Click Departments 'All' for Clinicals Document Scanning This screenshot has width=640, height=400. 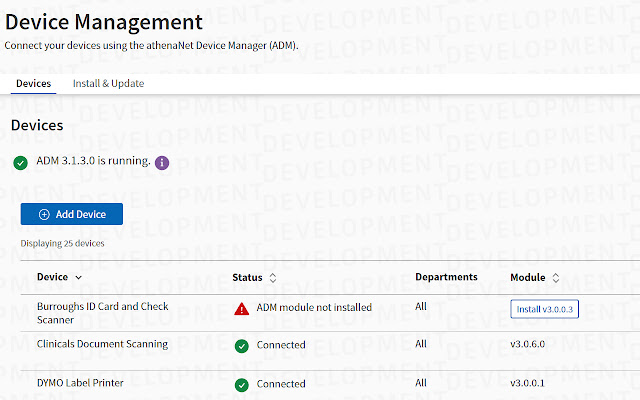tap(421, 344)
